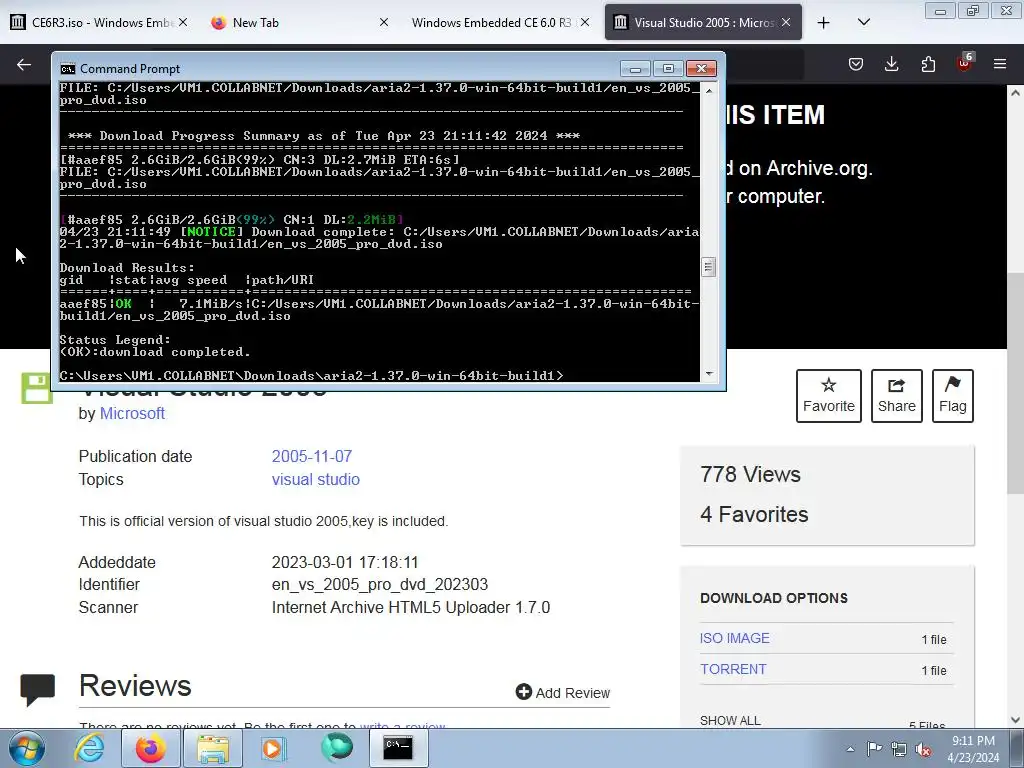
Task: Click Add Review link
Action: (562, 692)
